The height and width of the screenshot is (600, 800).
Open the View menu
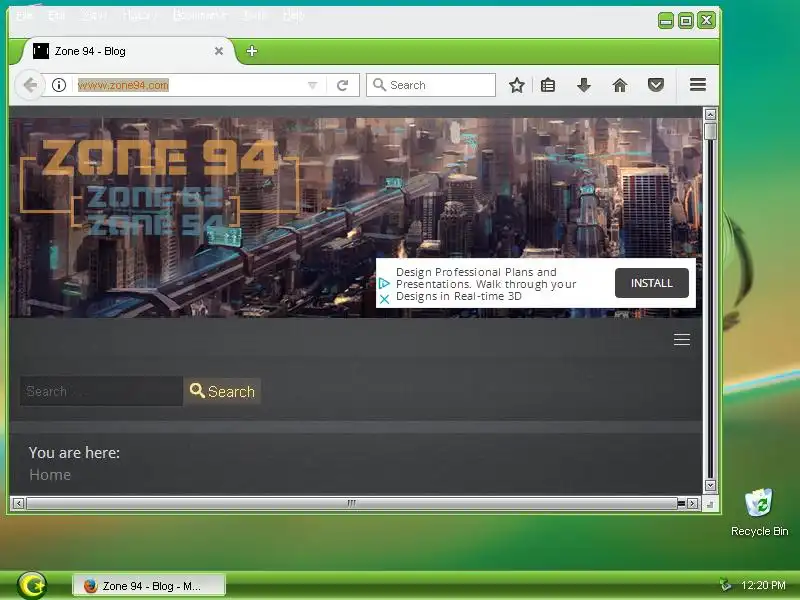[94, 15]
